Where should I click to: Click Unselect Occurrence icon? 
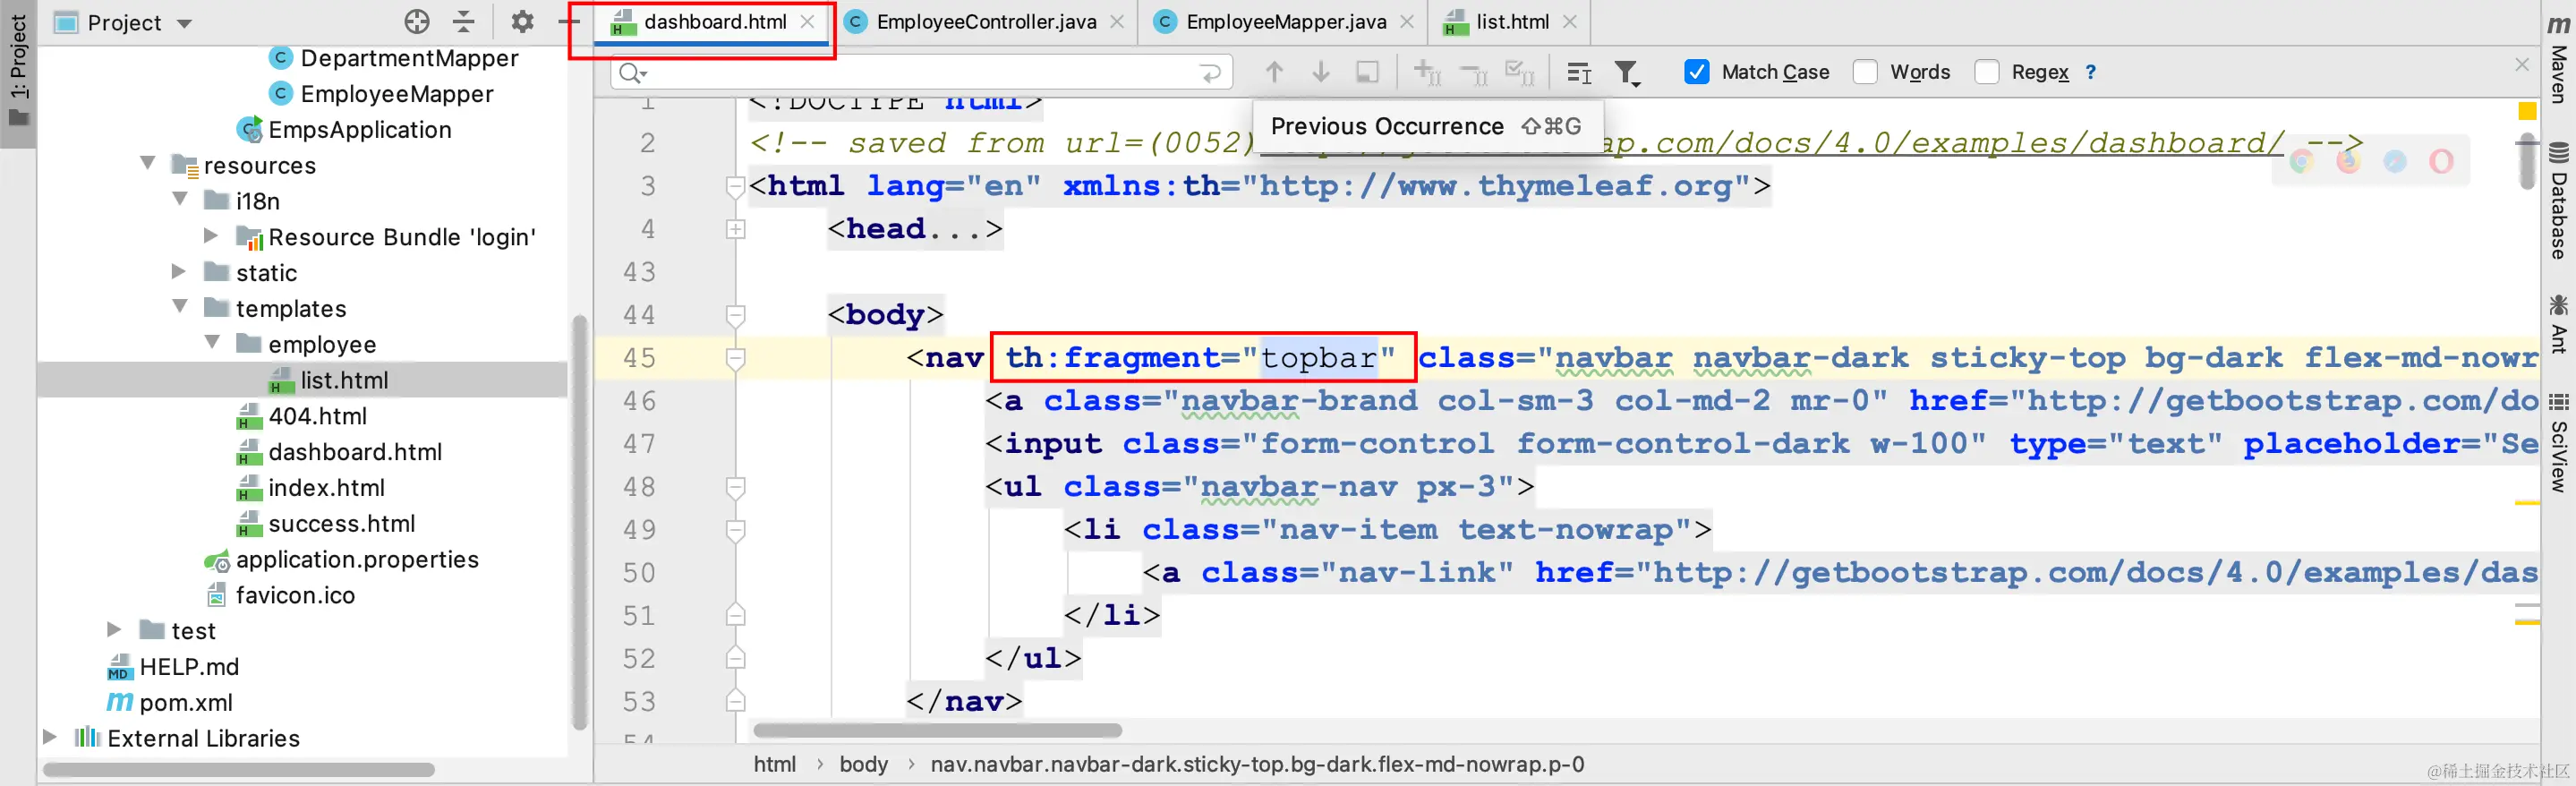(1474, 73)
